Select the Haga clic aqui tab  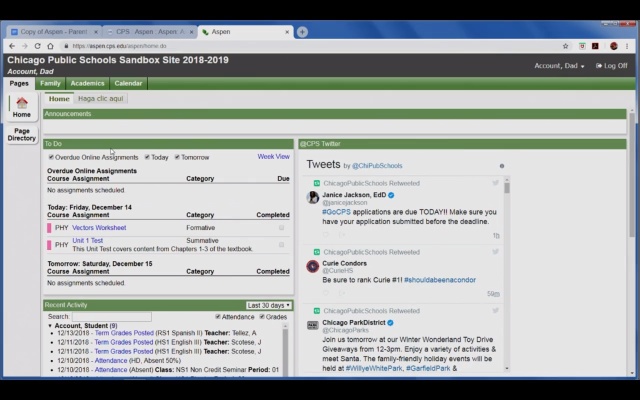pos(100,99)
